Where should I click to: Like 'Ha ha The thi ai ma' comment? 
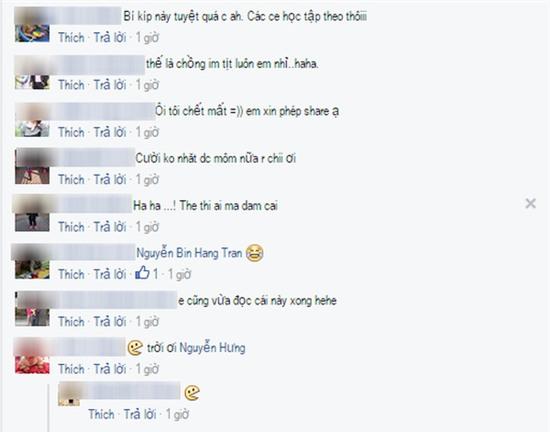(71, 227)
